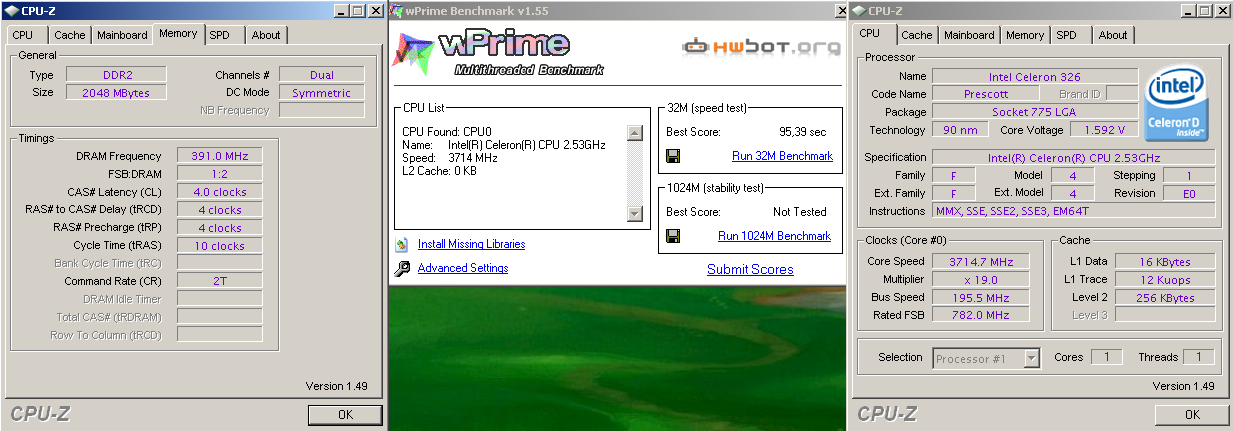Click wPrime Benchmark title bar icon
Image resolution: width=1233 pixels, height=431 pixels.
395,11
